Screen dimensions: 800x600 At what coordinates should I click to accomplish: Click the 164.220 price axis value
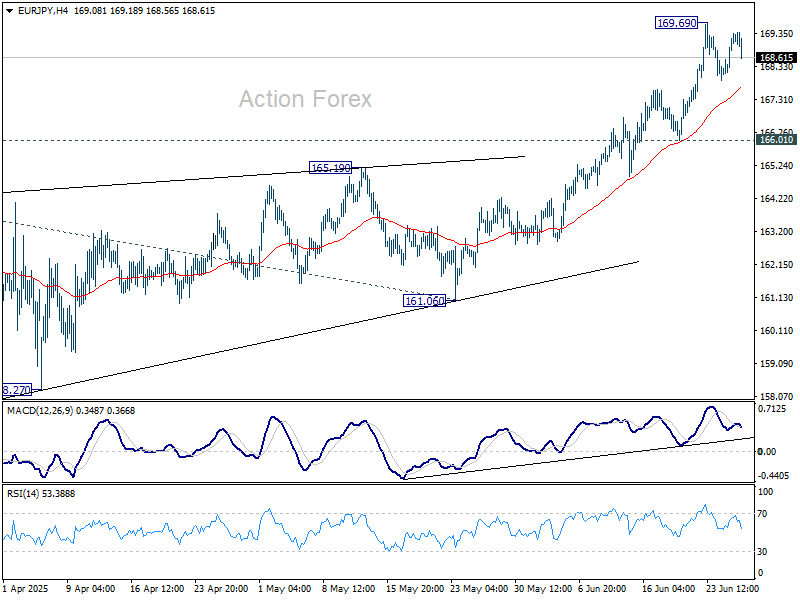[777, 198]
